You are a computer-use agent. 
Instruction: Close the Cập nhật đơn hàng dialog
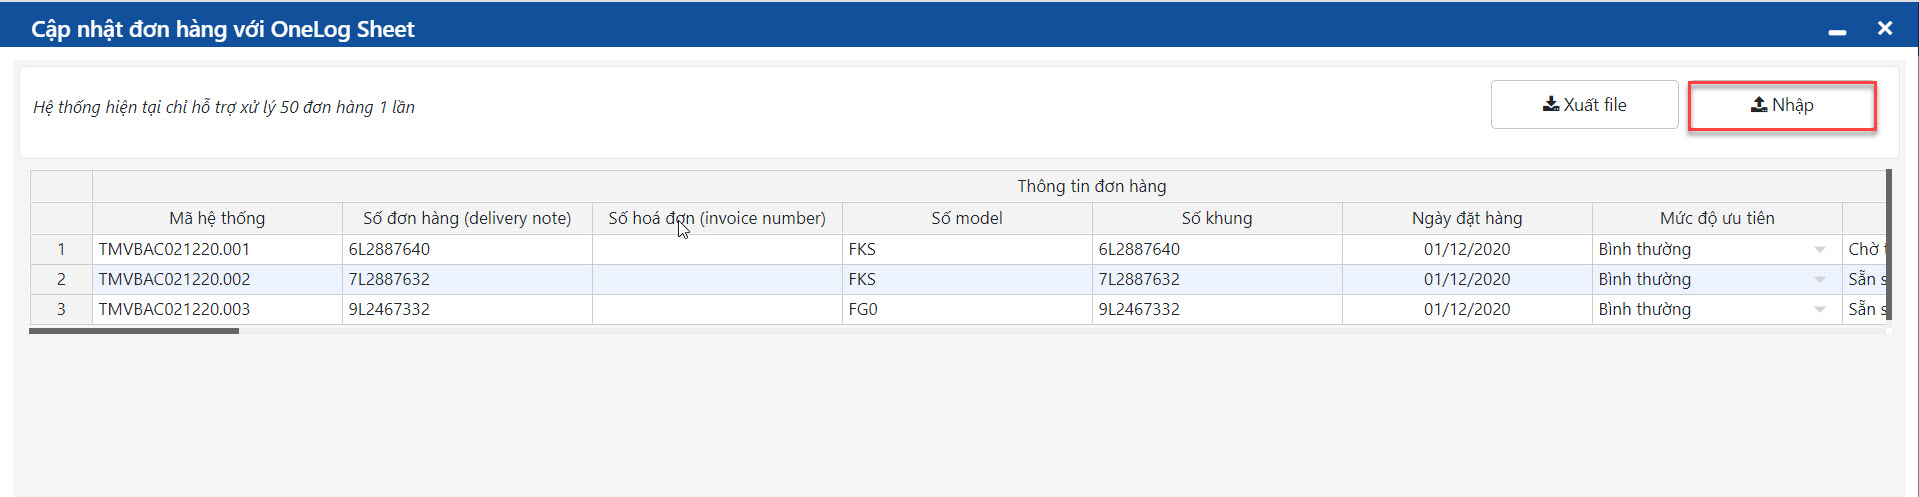point(1885,28)
